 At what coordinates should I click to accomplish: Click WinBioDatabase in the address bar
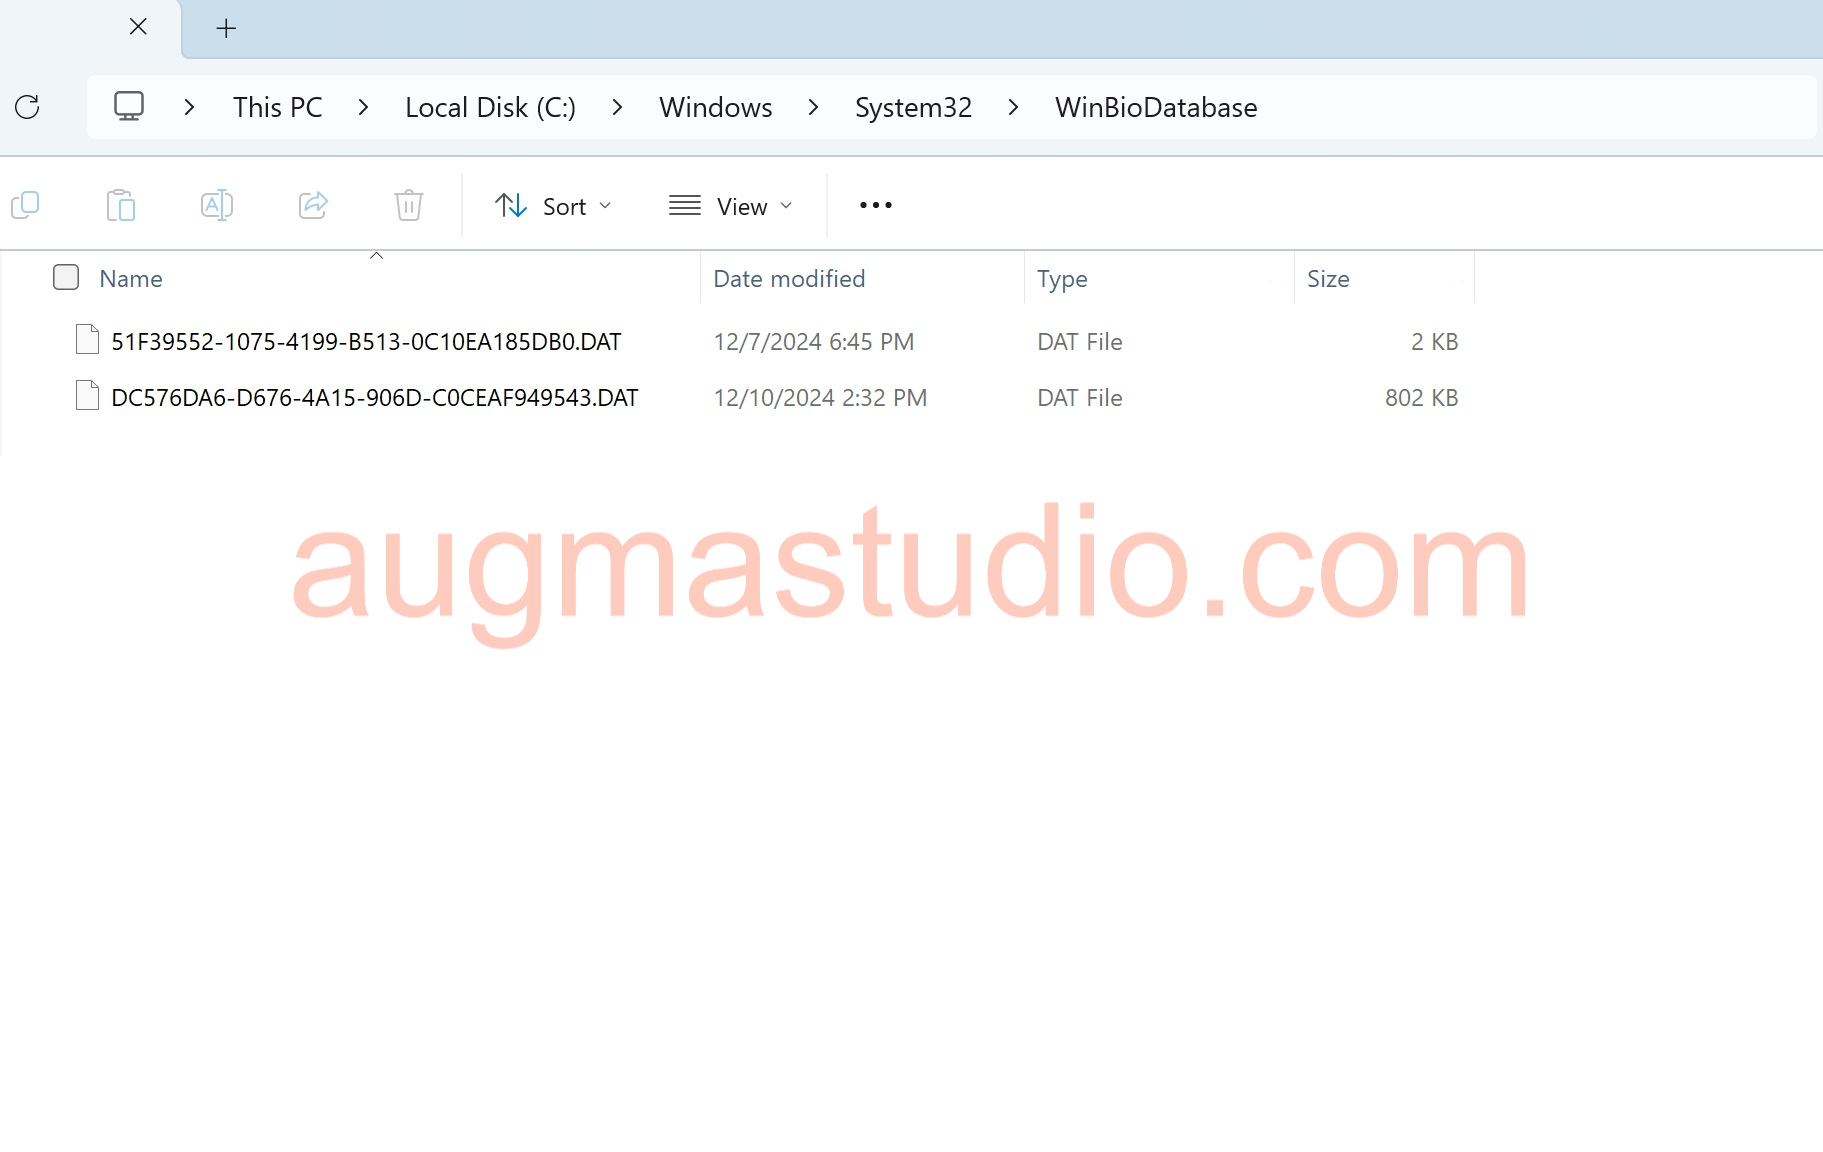pyautogui.click(x=1156, y=107)
